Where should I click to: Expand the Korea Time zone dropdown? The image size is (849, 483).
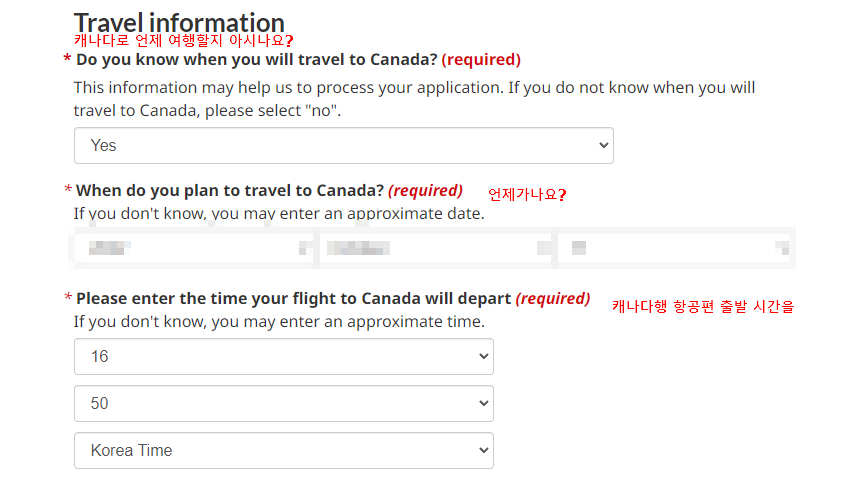pyautogui.click(x=283, y=451)
